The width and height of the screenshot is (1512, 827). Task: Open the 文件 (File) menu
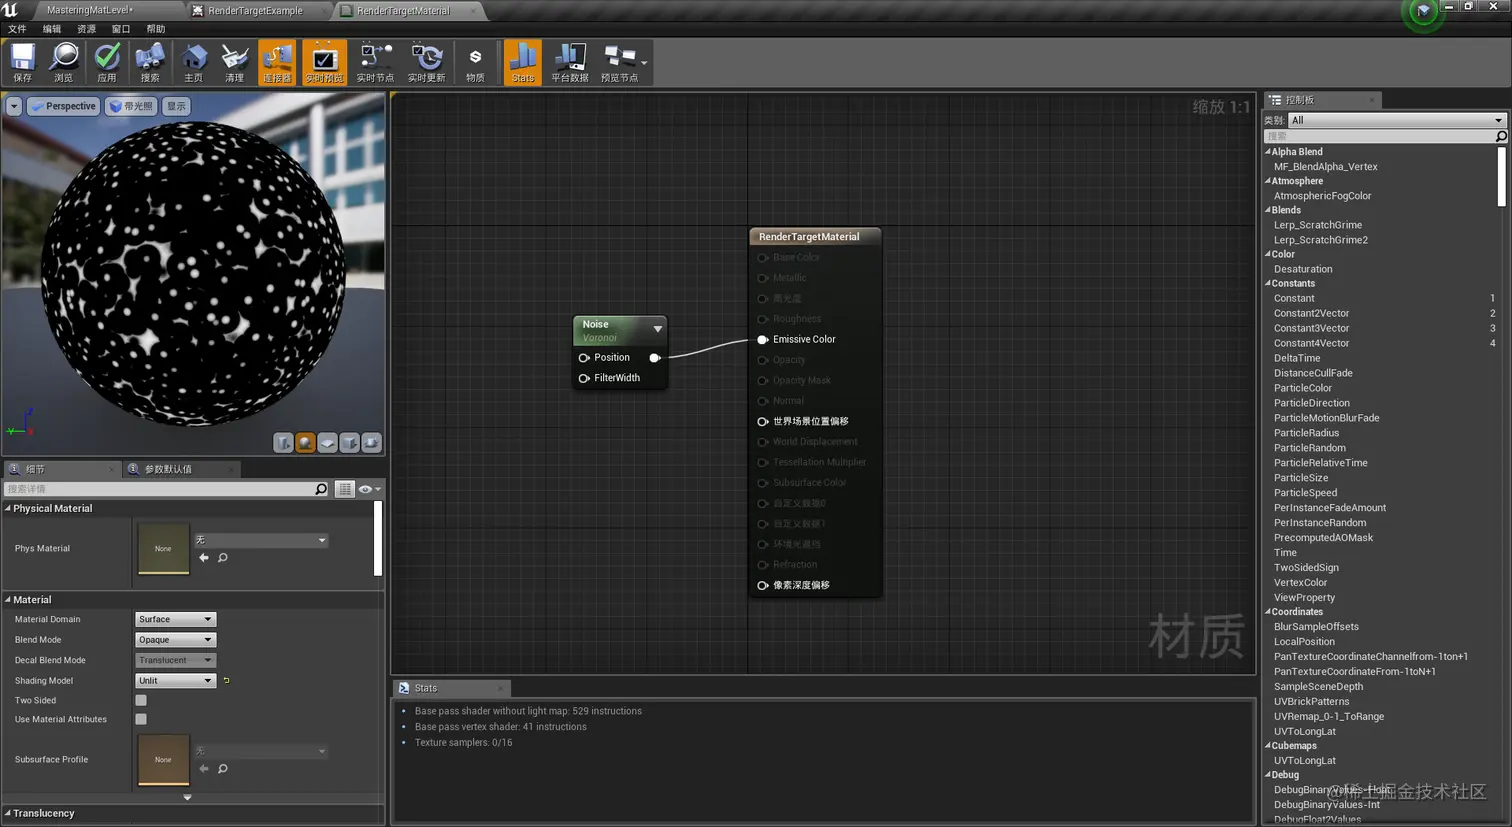(17, 29)
